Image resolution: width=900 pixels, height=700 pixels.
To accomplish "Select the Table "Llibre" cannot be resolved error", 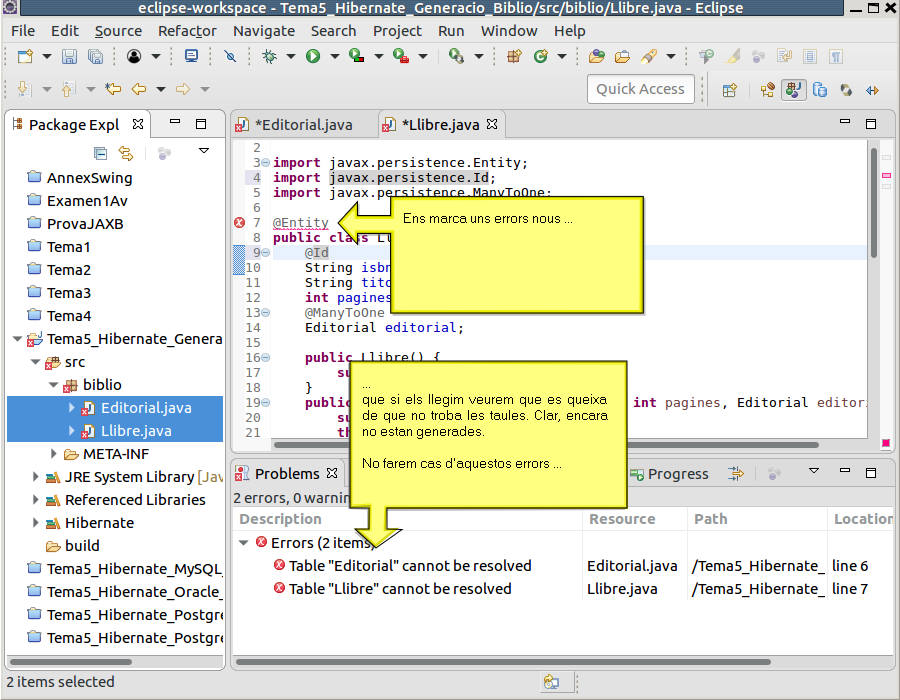I will point(400,589).
